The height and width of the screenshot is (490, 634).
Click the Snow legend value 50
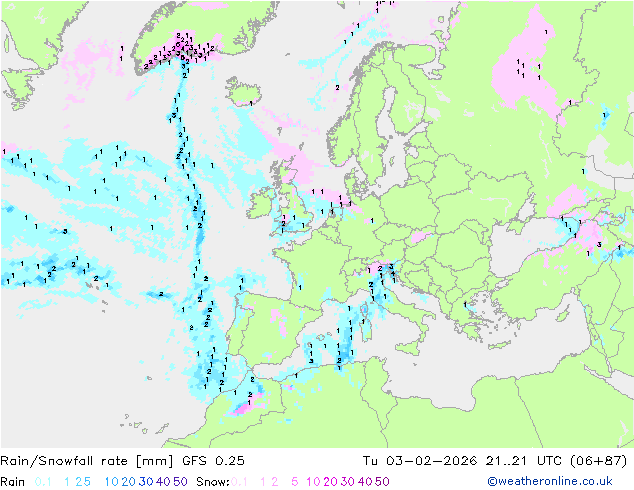click(382, 482)
